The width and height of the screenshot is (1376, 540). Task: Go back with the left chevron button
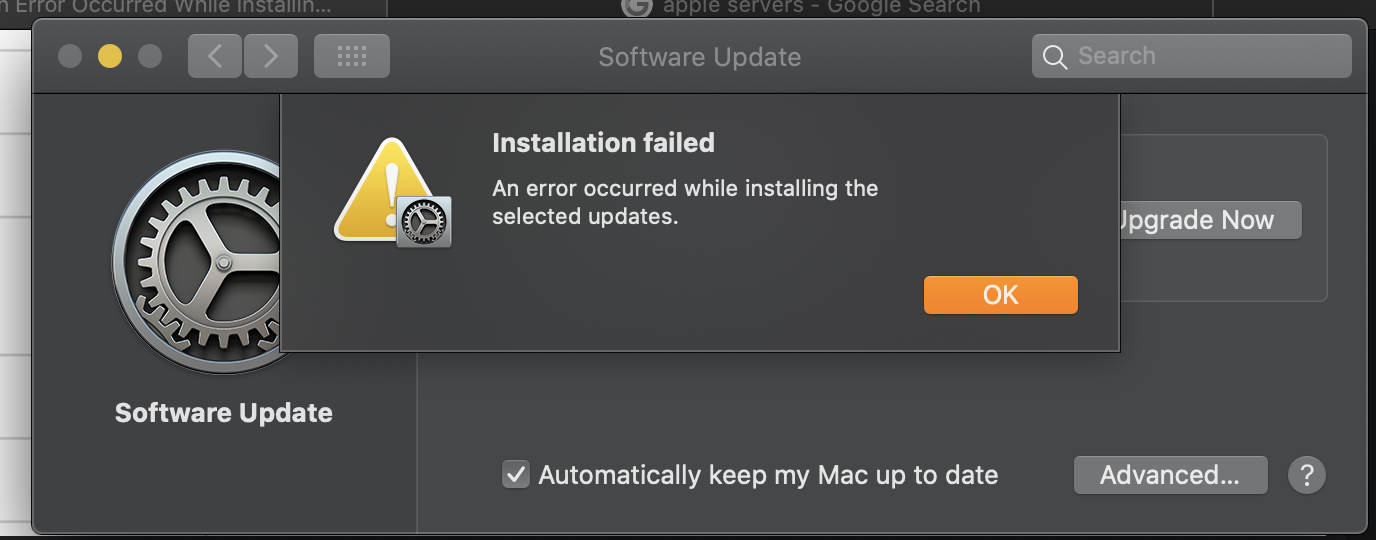(x=215, y=56)
